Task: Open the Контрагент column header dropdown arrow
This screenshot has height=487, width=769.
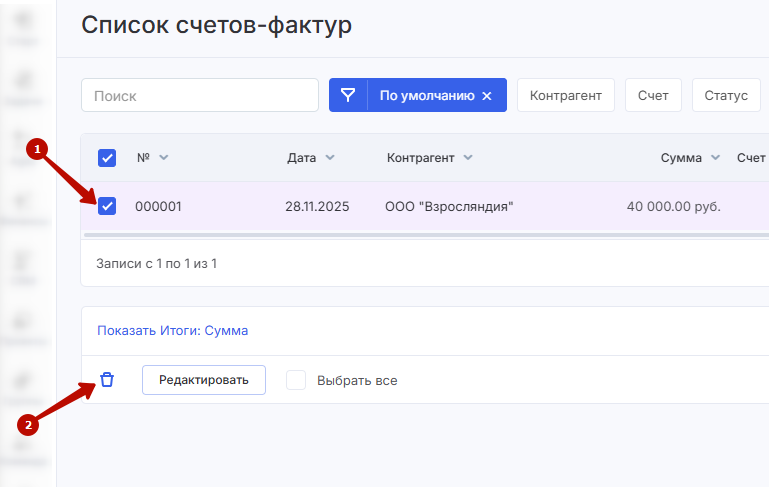Action: (468, 158)
